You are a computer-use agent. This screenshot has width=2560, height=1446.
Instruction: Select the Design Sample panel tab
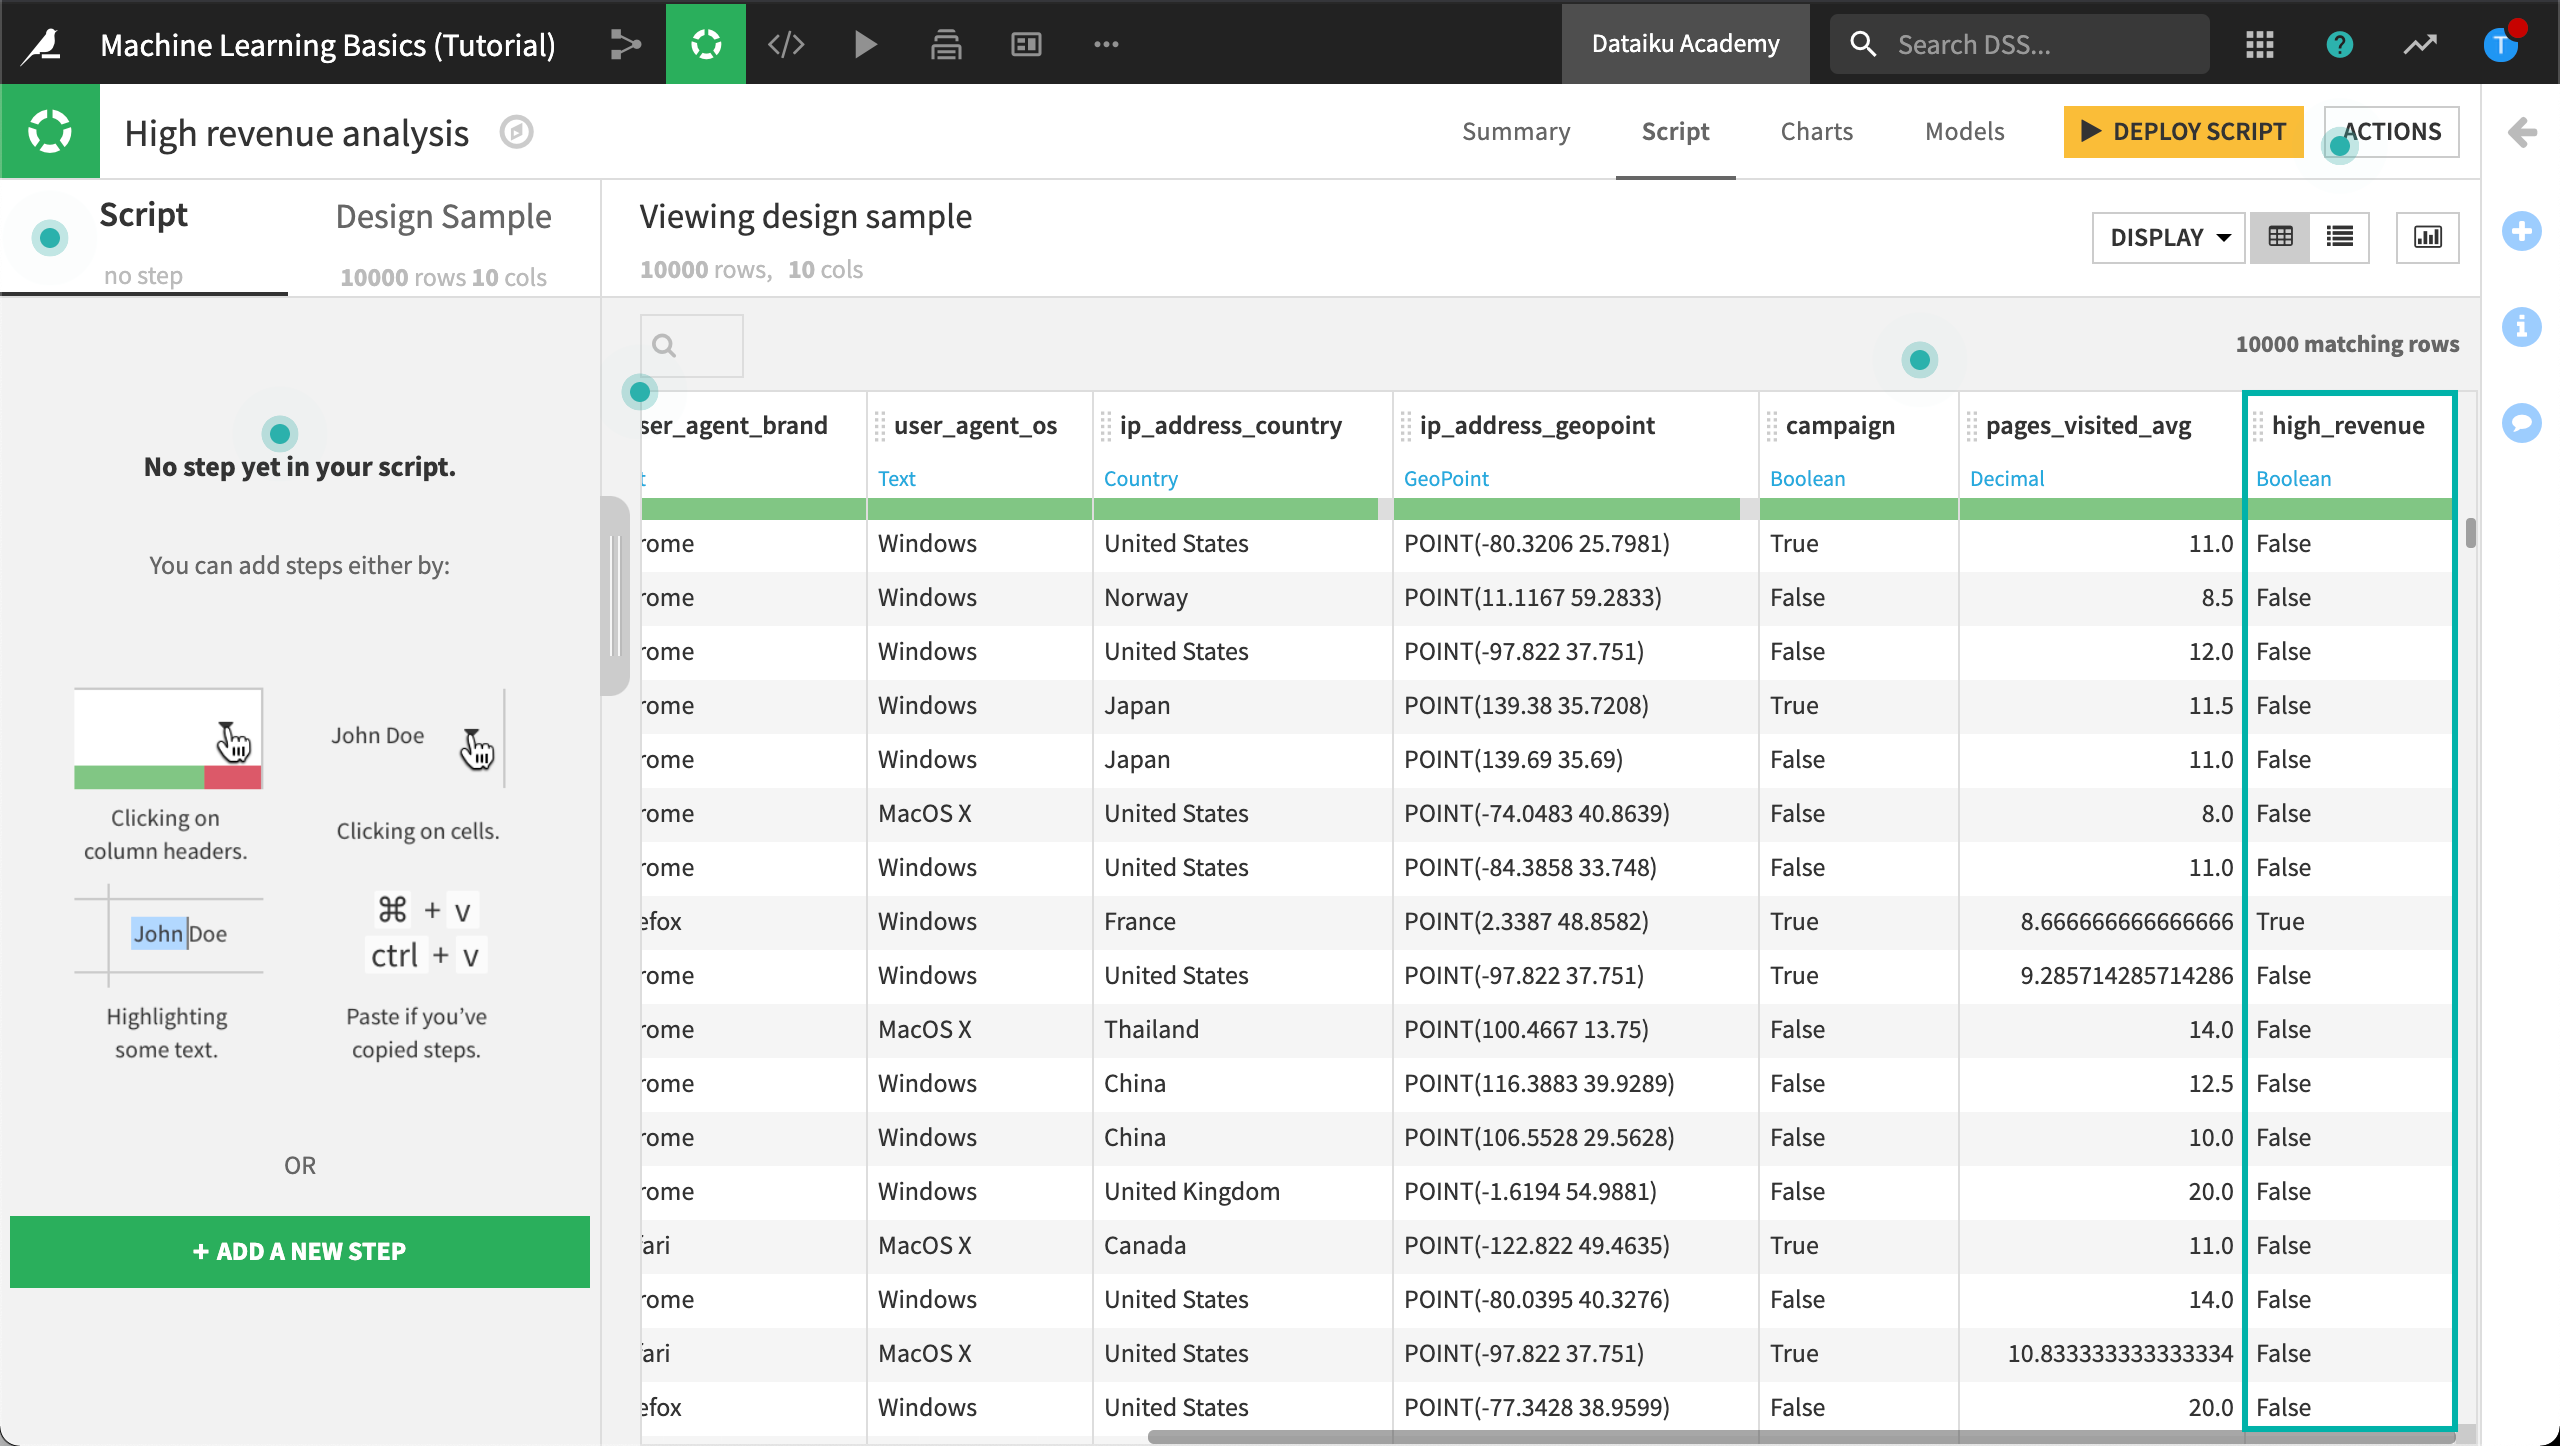pyautogui.click(x=443, y=240)
